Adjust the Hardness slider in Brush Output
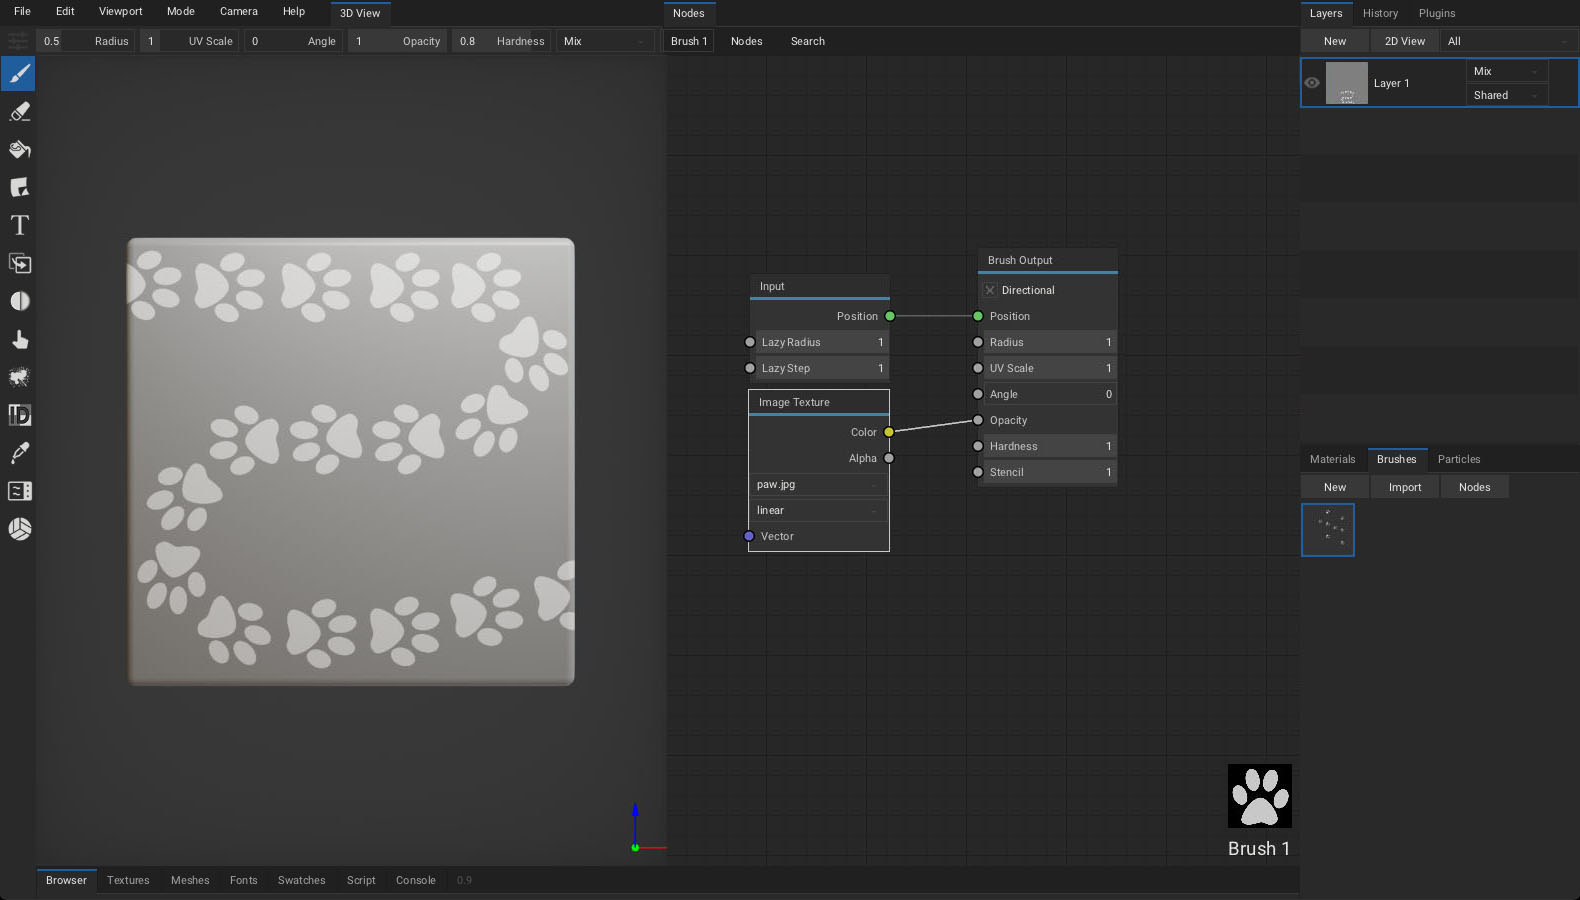 click(x=1048, y=447)
